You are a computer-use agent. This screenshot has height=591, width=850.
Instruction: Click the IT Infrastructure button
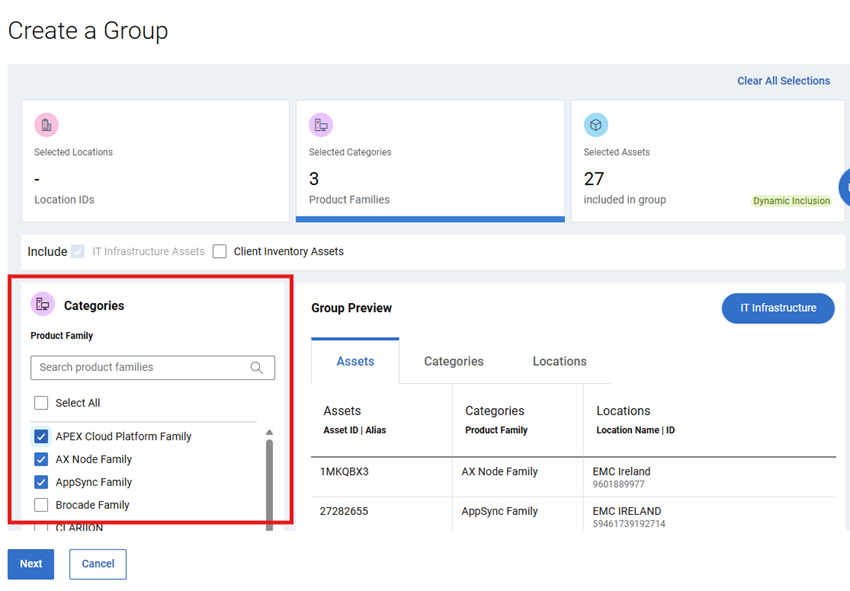pyautogui.click(x=778, y=308)
